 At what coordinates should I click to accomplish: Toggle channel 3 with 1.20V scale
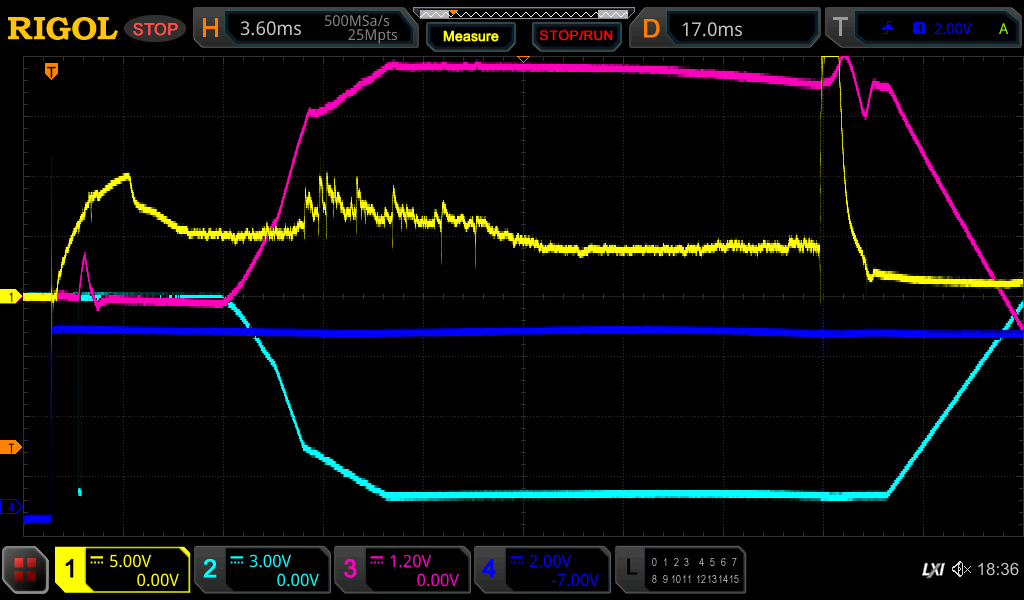point(401,570)
